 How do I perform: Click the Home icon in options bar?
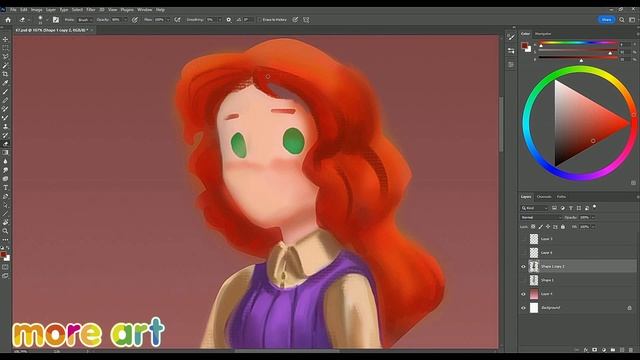(x=8, y=20)
